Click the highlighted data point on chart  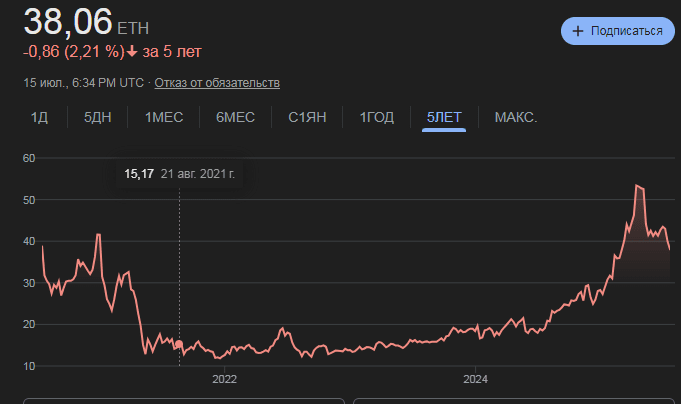(x=179, y=344)
